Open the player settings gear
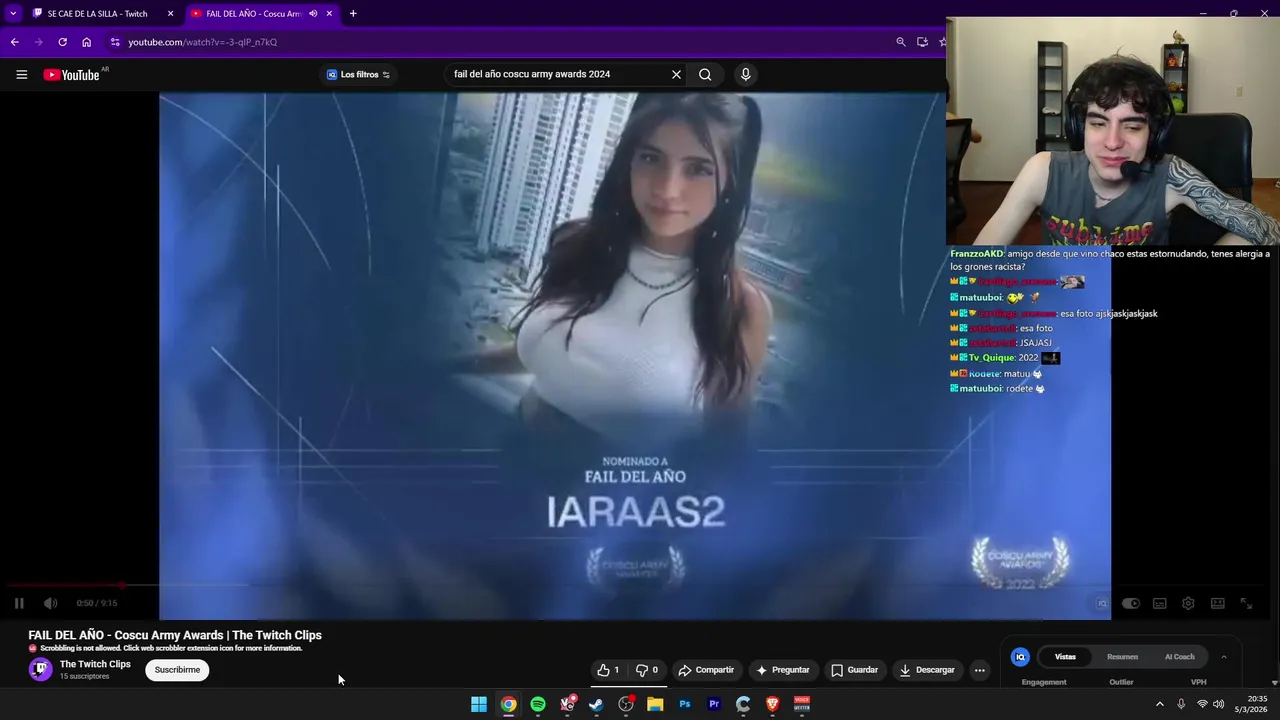 pos(1188,603)
